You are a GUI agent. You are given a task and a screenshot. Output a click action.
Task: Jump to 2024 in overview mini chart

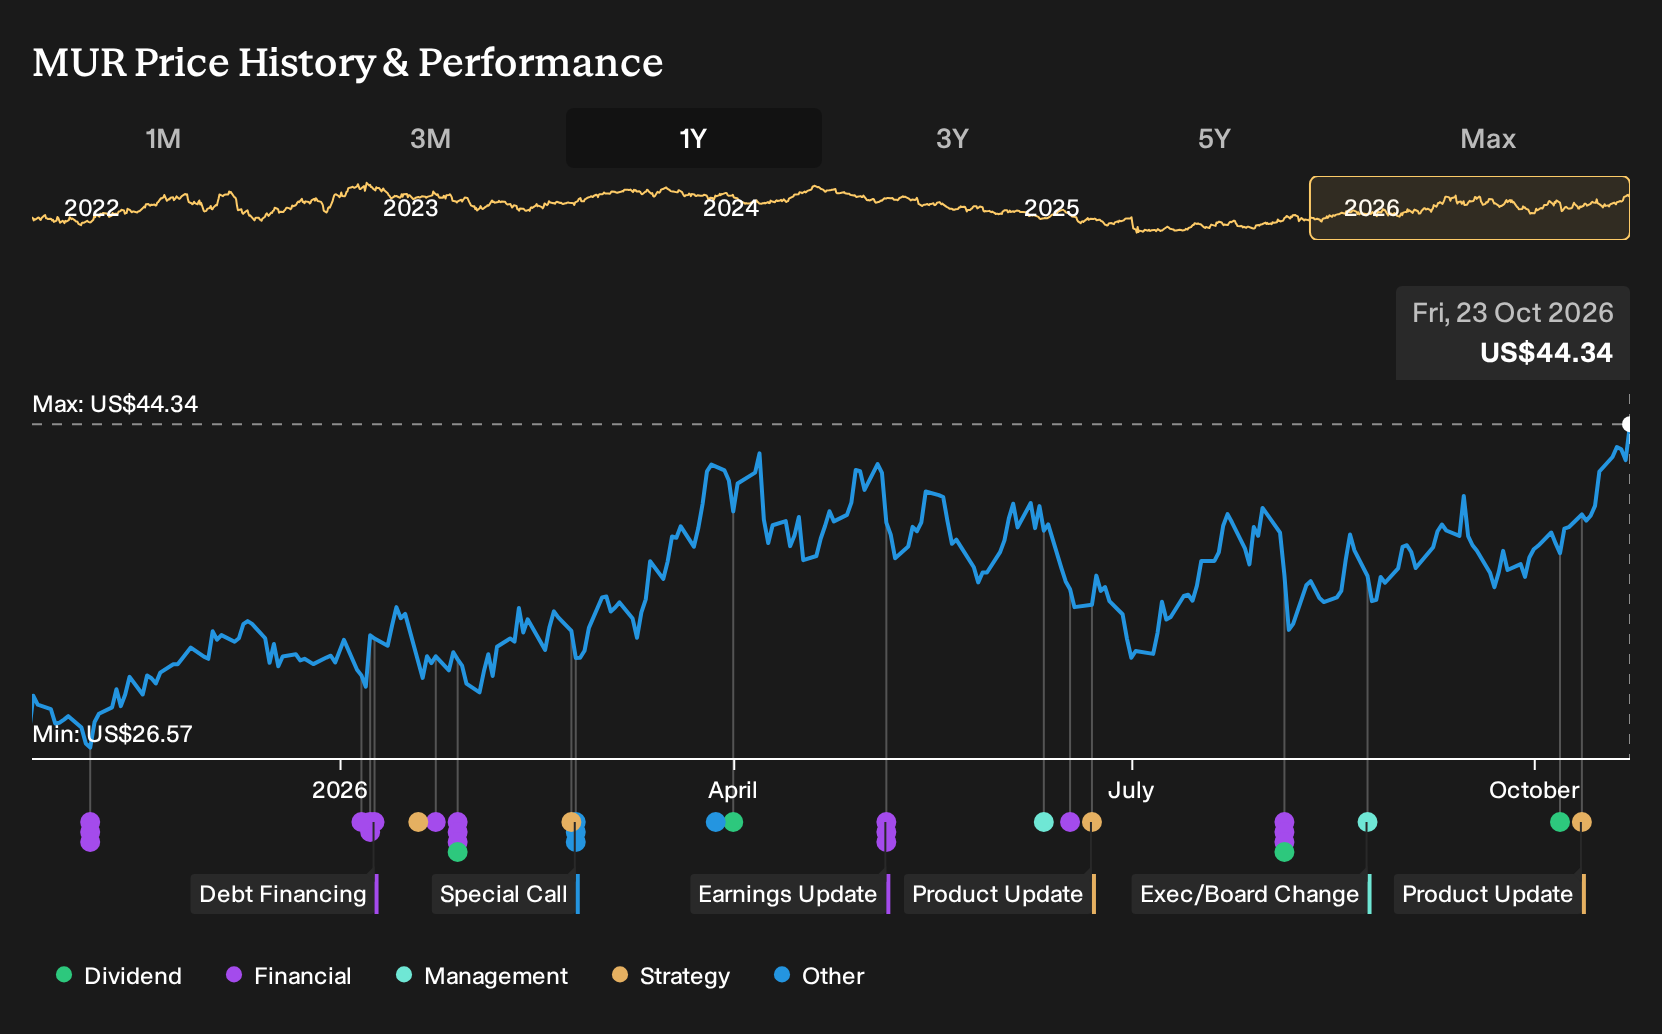731,208
